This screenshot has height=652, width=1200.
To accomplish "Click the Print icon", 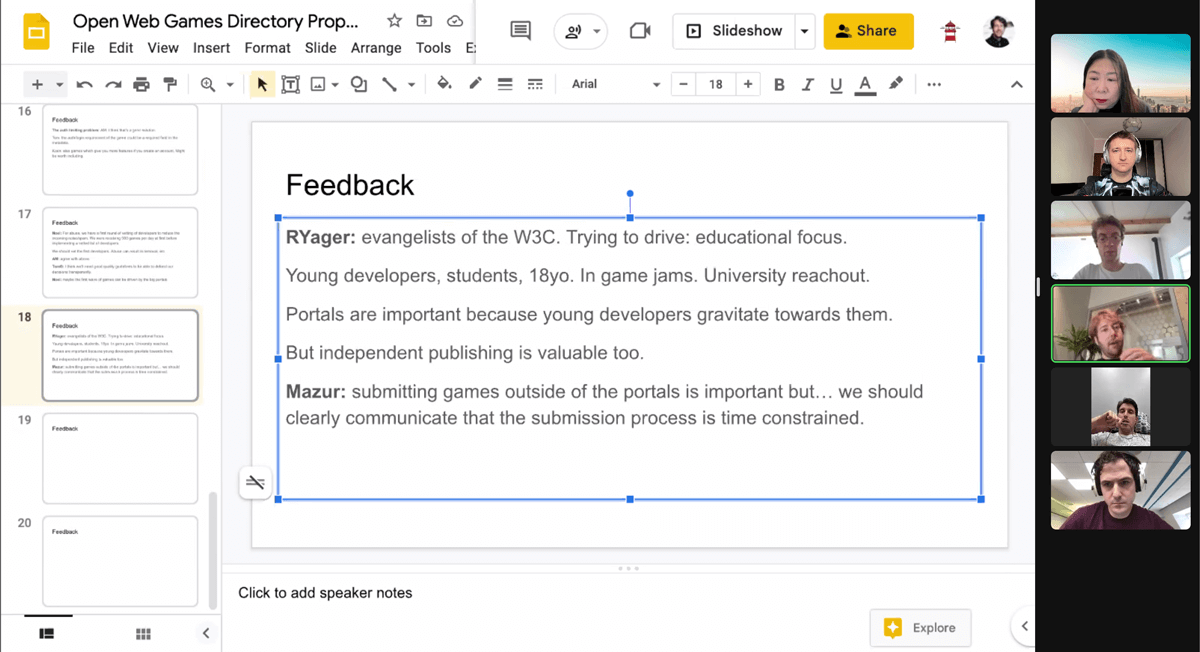I will [x=141, y=84].
